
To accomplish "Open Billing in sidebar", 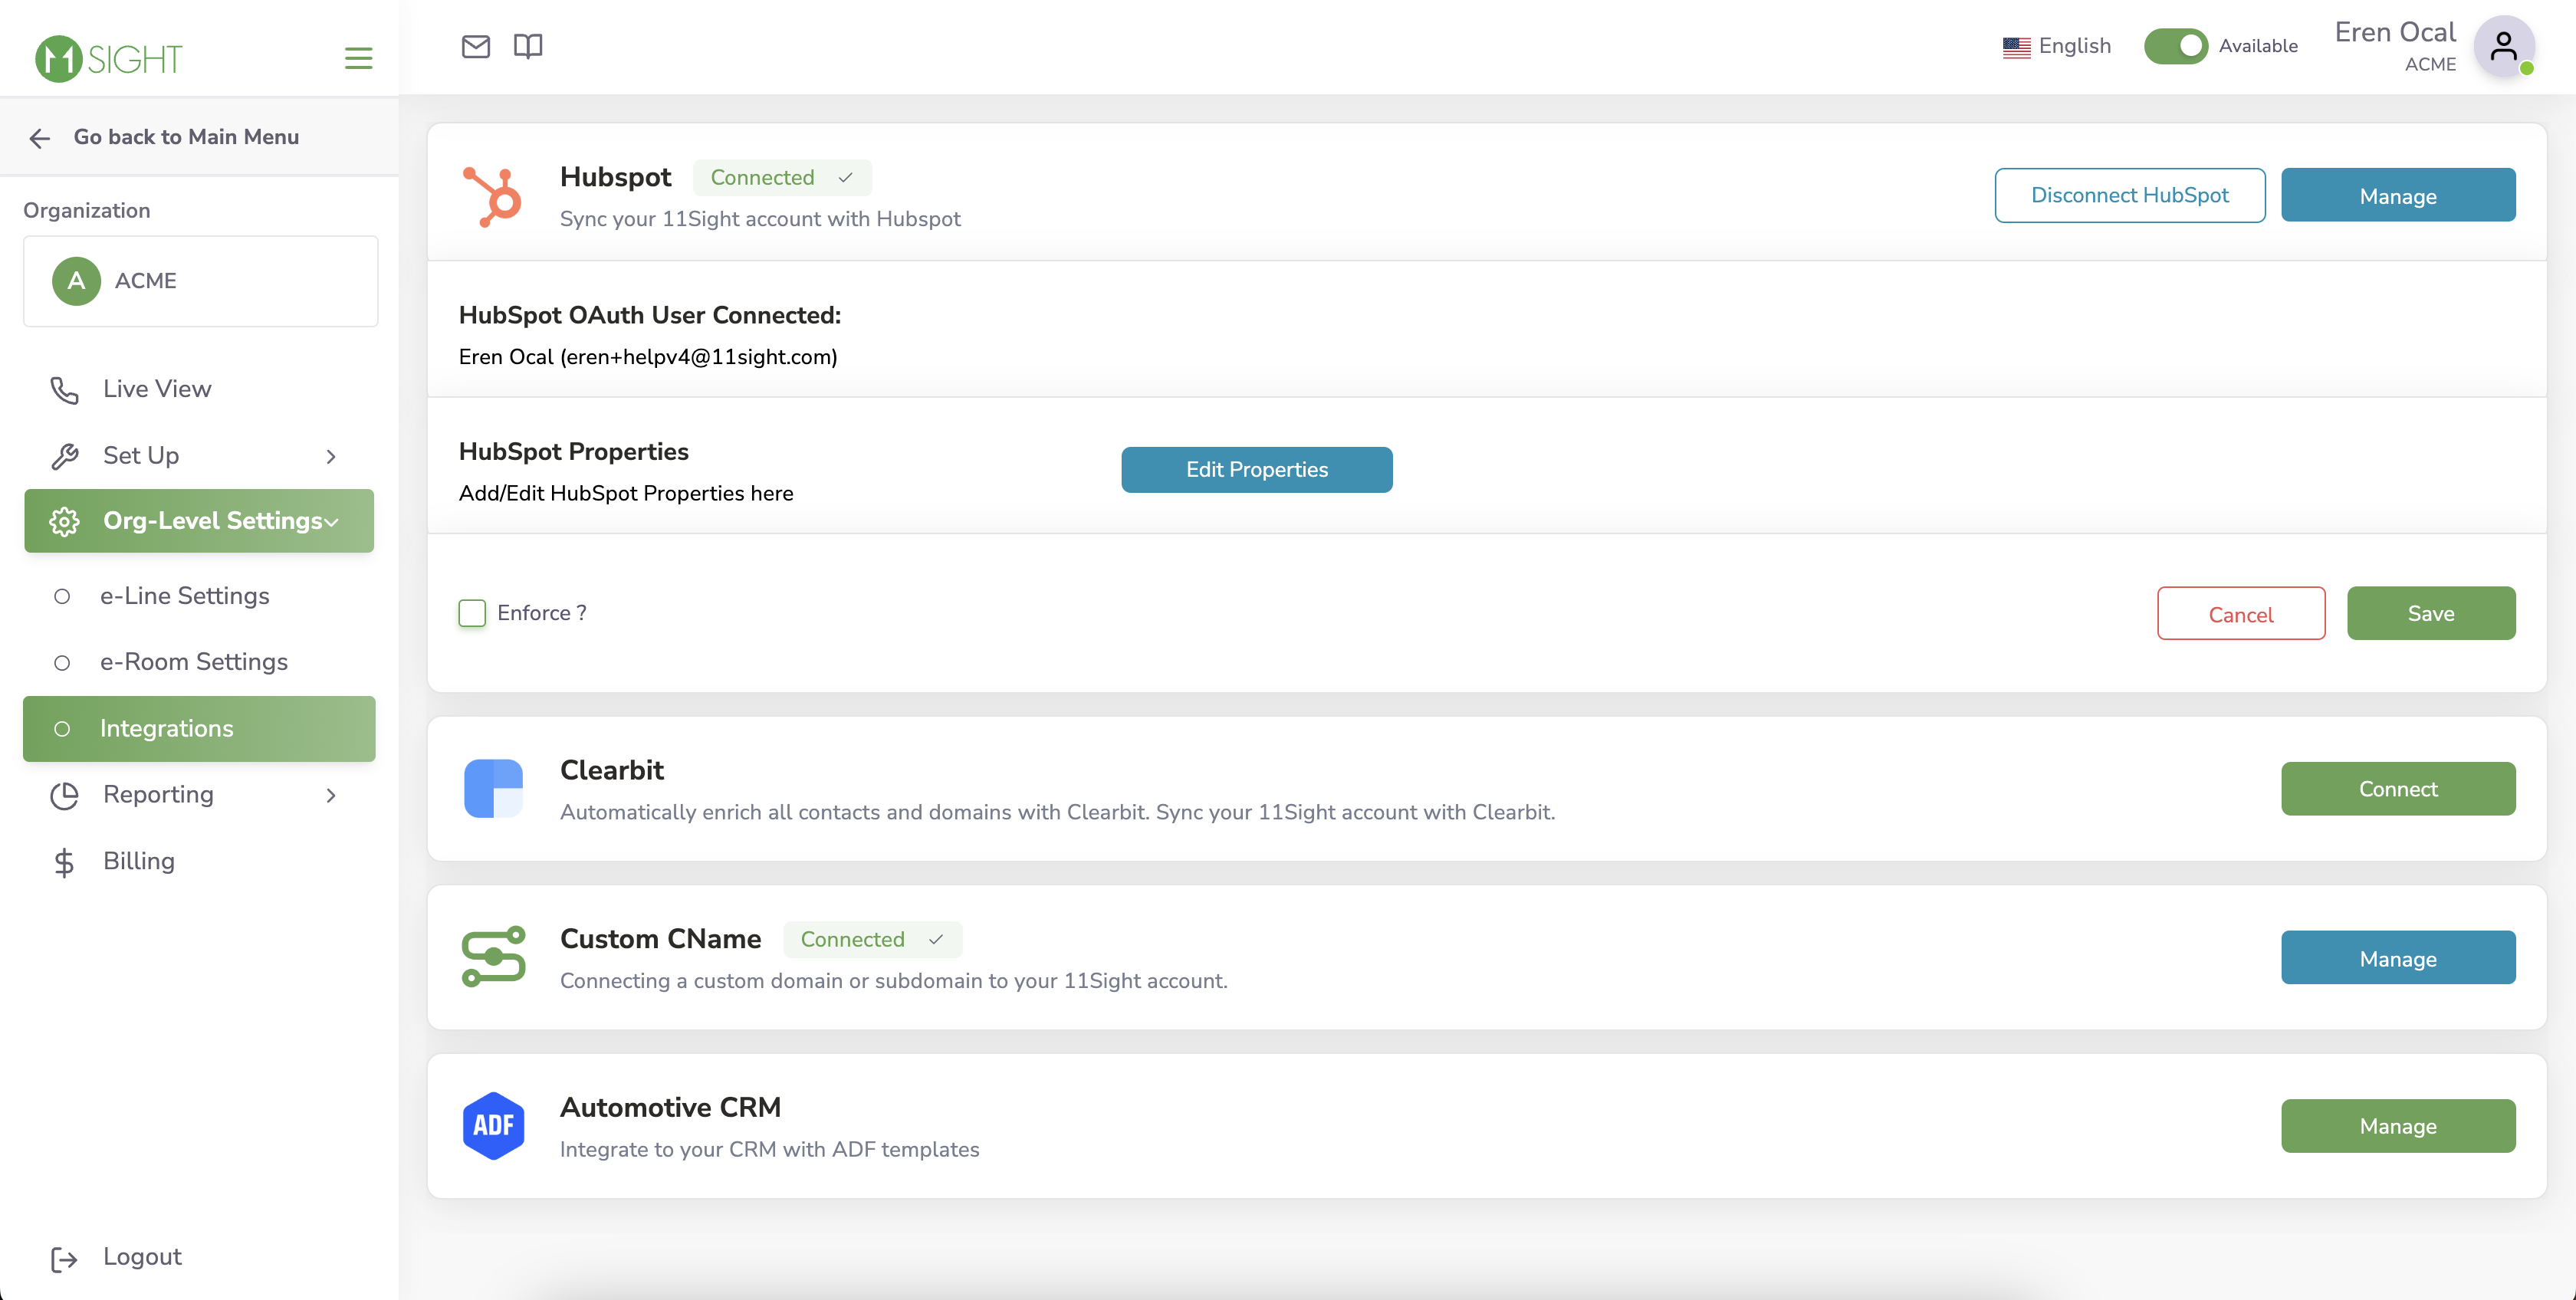I will pyautogui.click(x=139, y=861).
